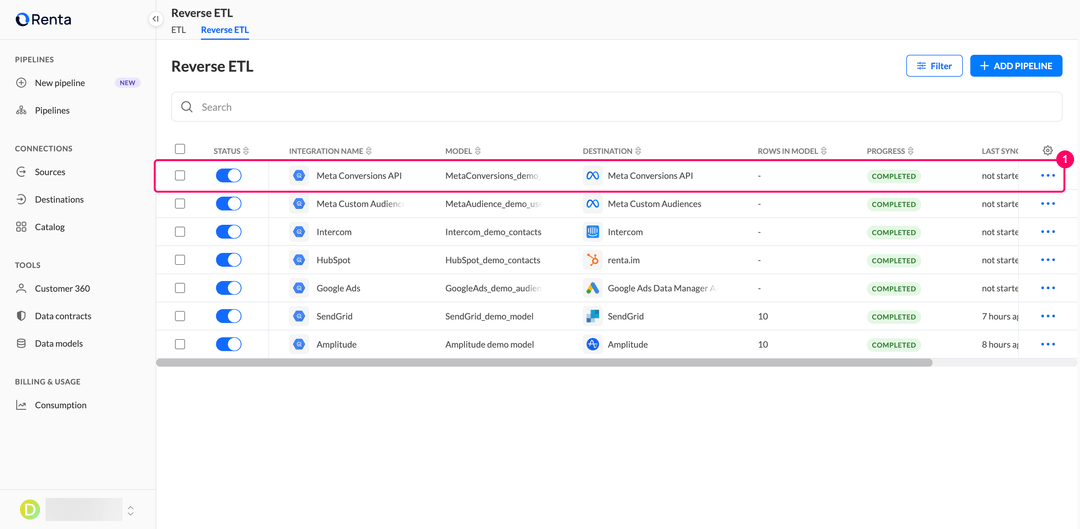Click the BigQuery source icon in the Google Ads row
Screen dimensions: 1080x529
click(299, 289)
